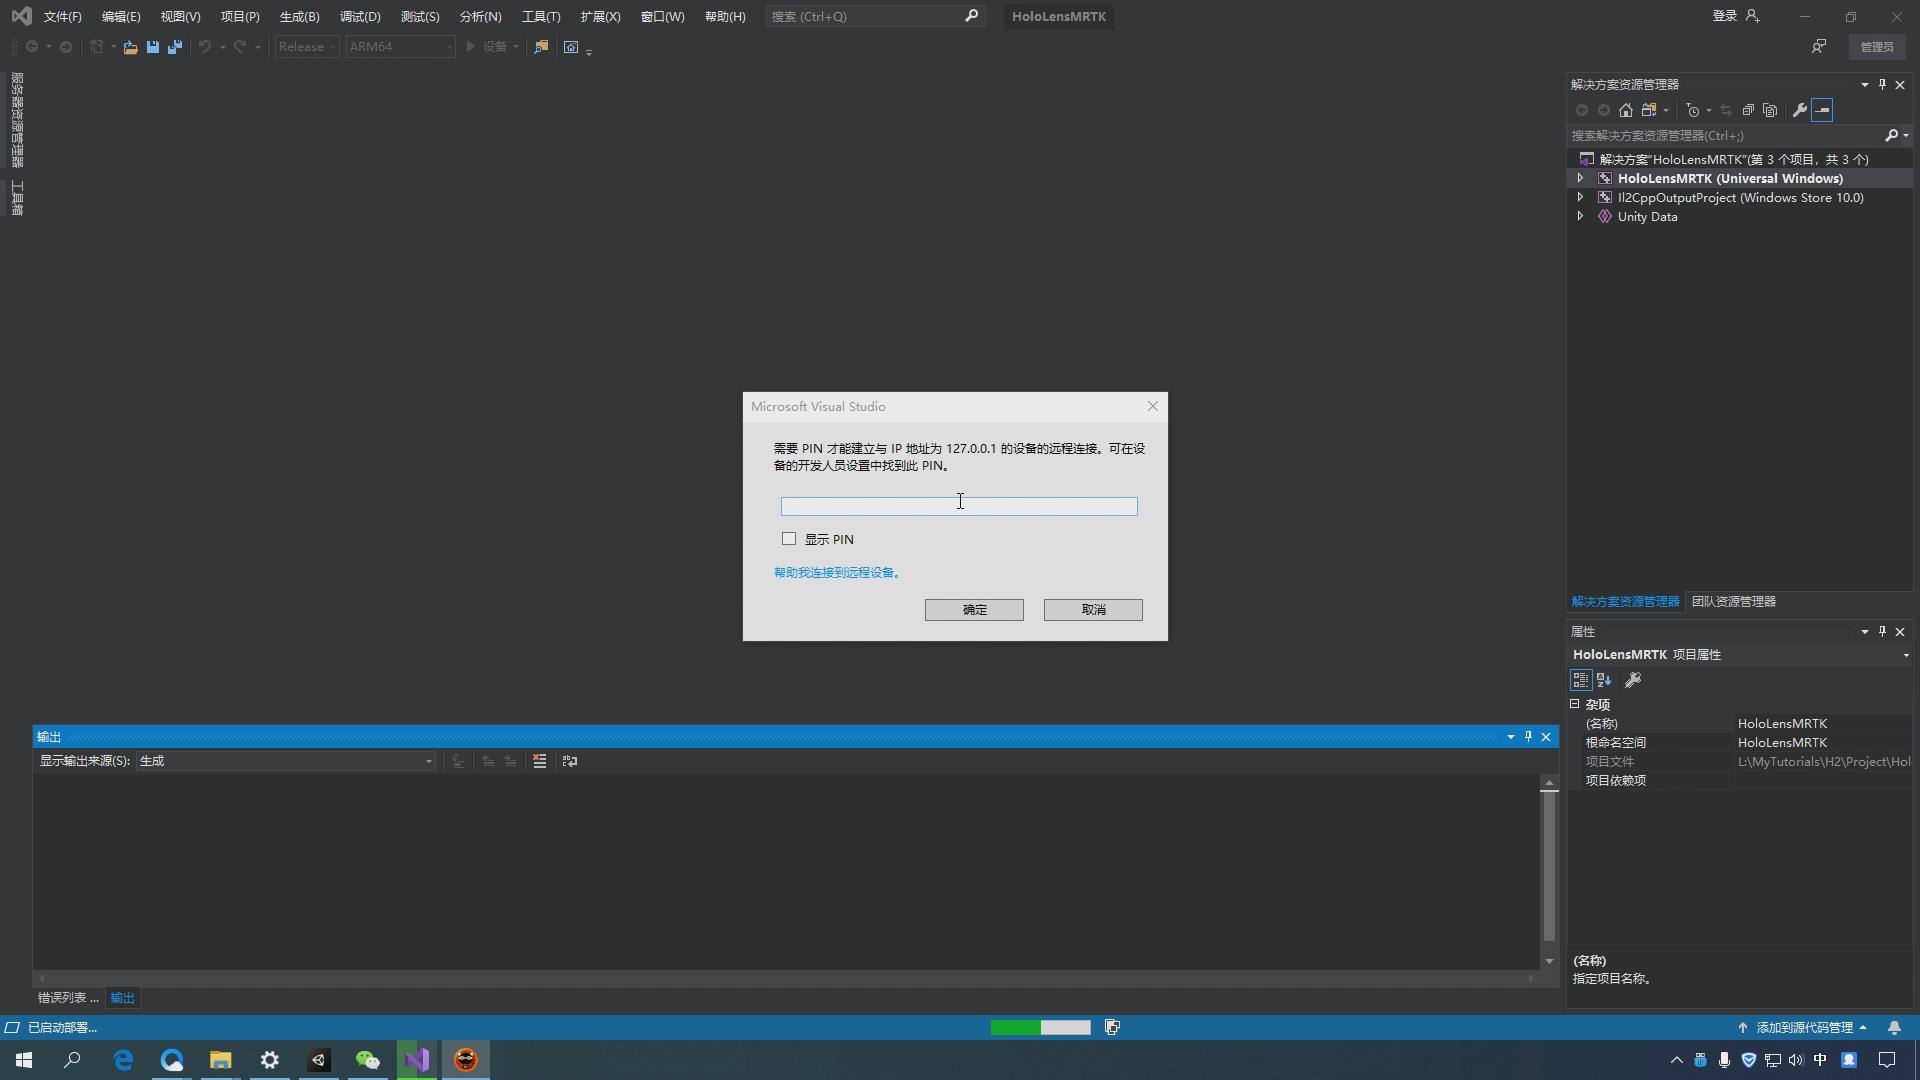Click Collapse All in Solution Explorer
Screen dimensions: 1920x1080
click(1748, 110)
